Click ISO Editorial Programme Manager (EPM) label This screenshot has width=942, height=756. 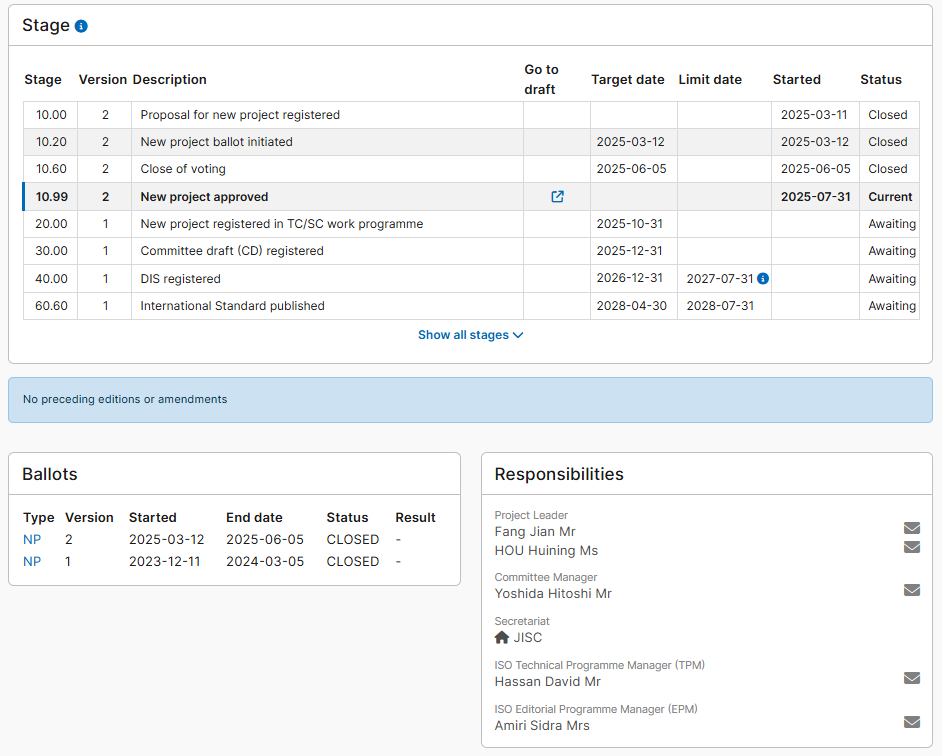coord(596,709)
